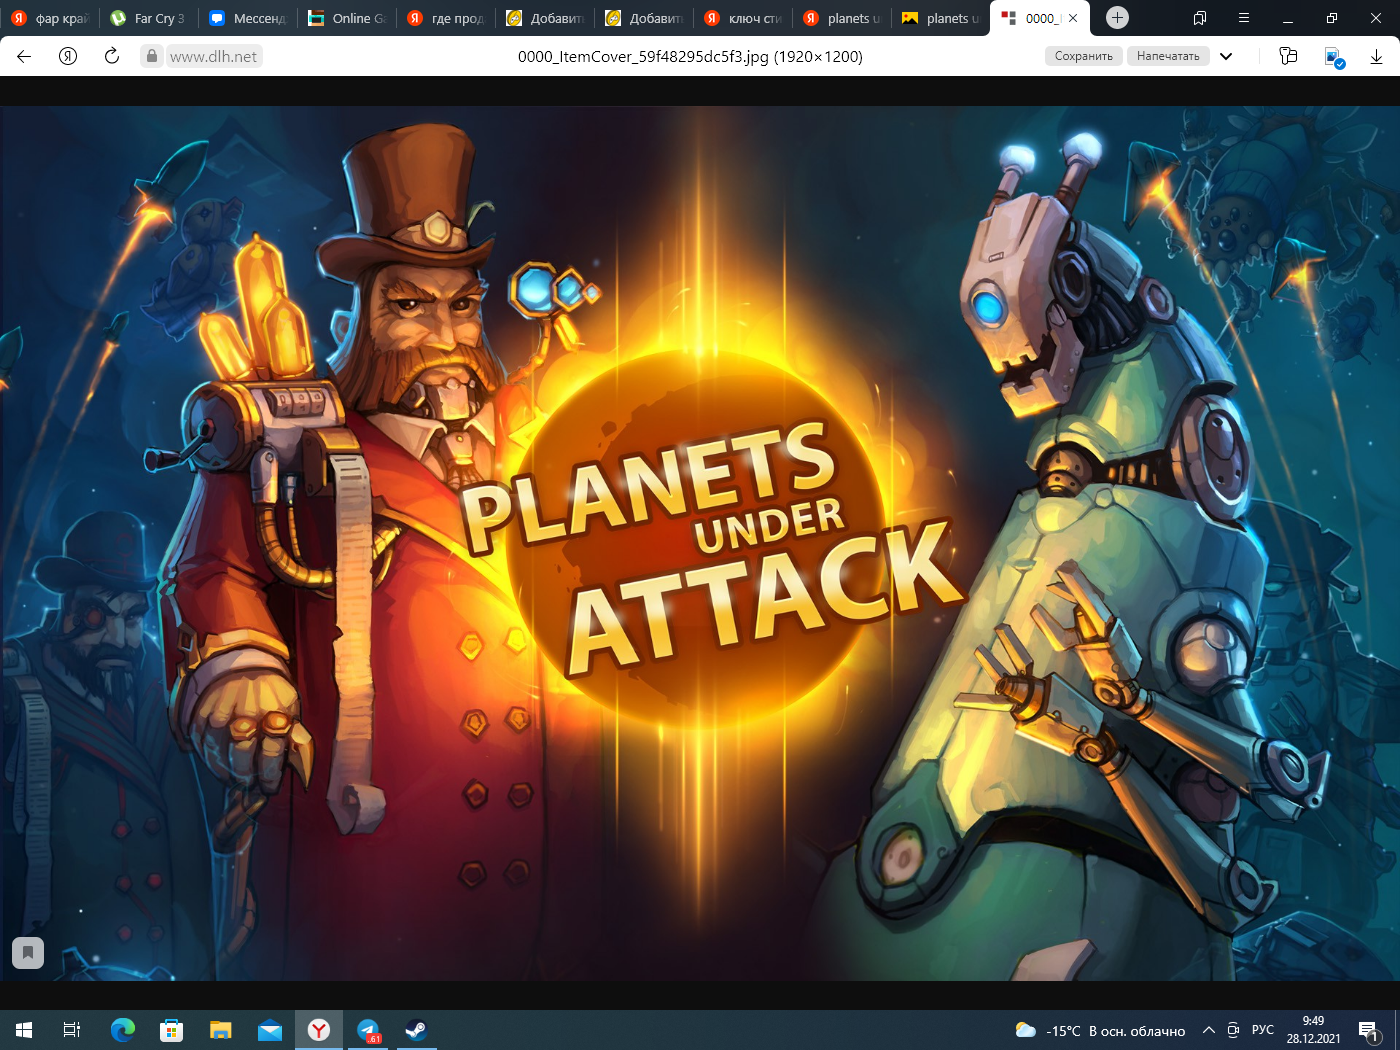
Task: Open the weather widget showing -15°C
Action: pyautogui.click(x=1100, y=1031)
